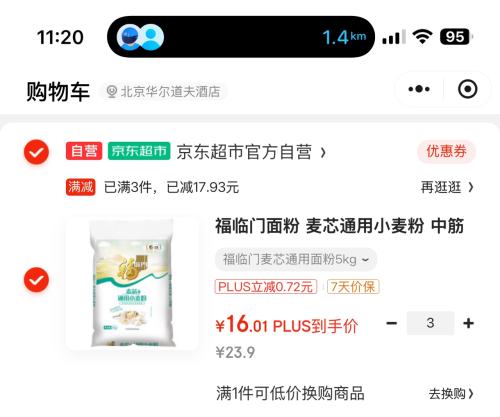Tap the green 京东超市 badge
This screenshot has width=500, height=417.
[x=139, y=151]
